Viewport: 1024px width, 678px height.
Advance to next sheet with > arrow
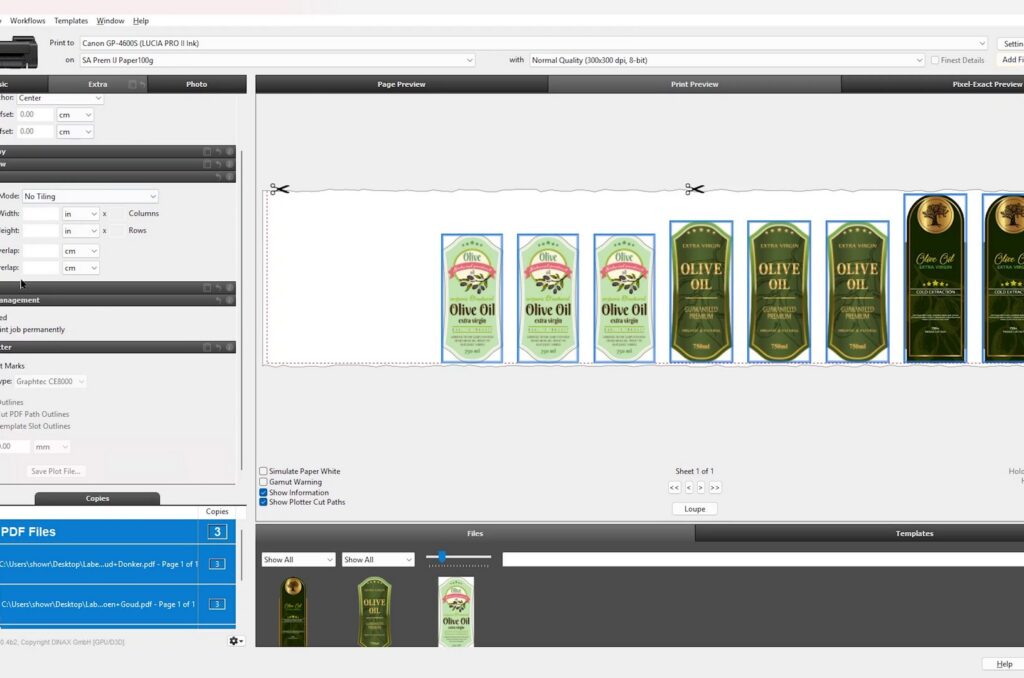[x=701, y=488]
